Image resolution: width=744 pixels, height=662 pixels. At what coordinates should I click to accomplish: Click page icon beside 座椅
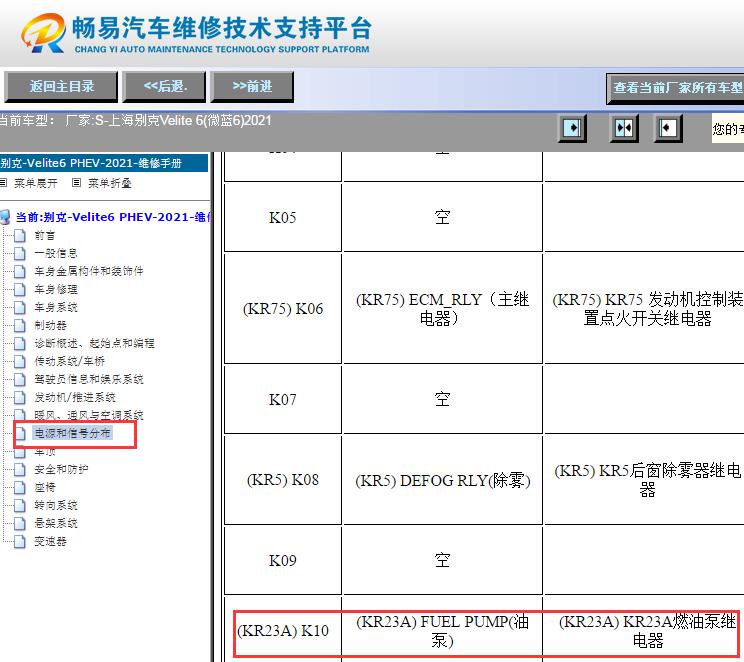[x=19, y=487]
